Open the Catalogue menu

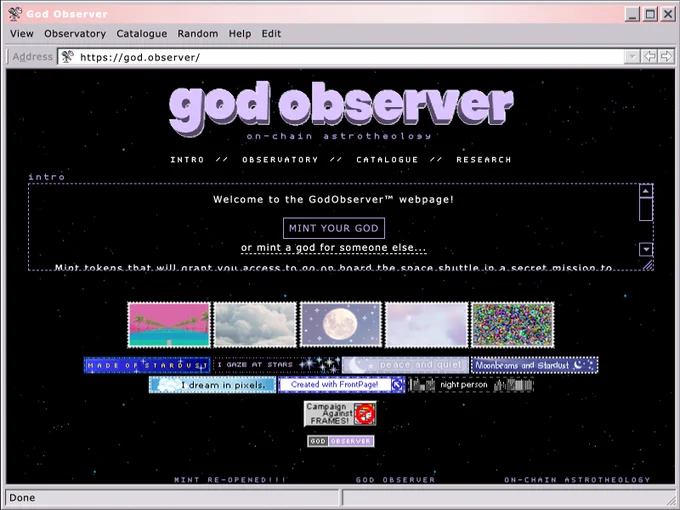(x=142, y=34)
